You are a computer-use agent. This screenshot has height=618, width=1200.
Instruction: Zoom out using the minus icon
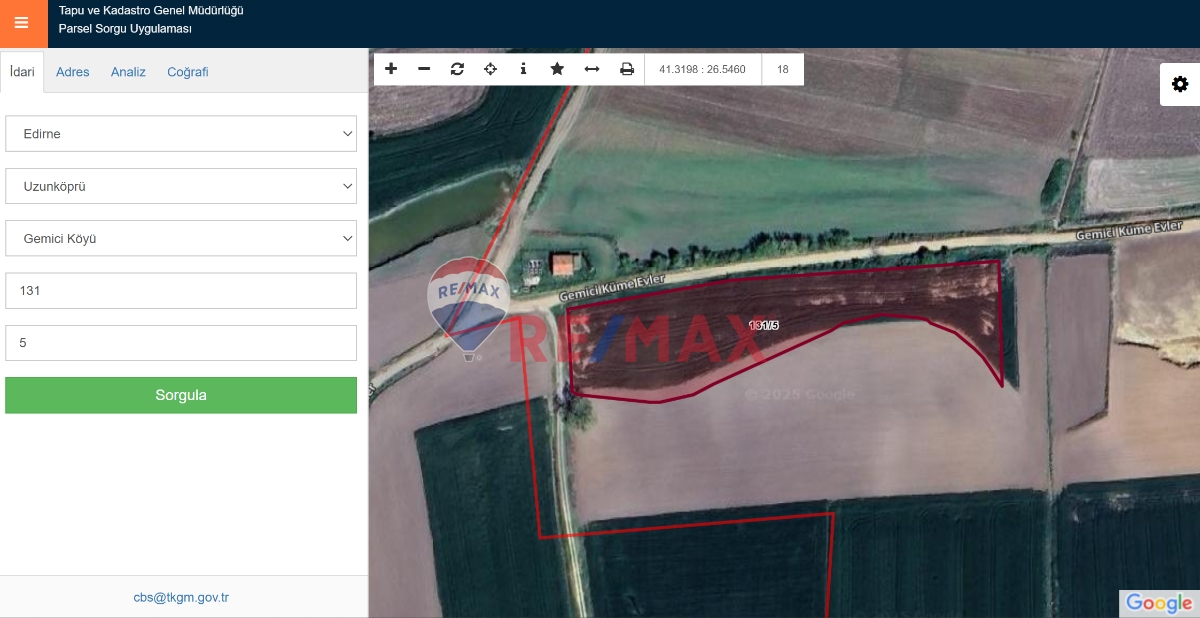click(424, 69)
